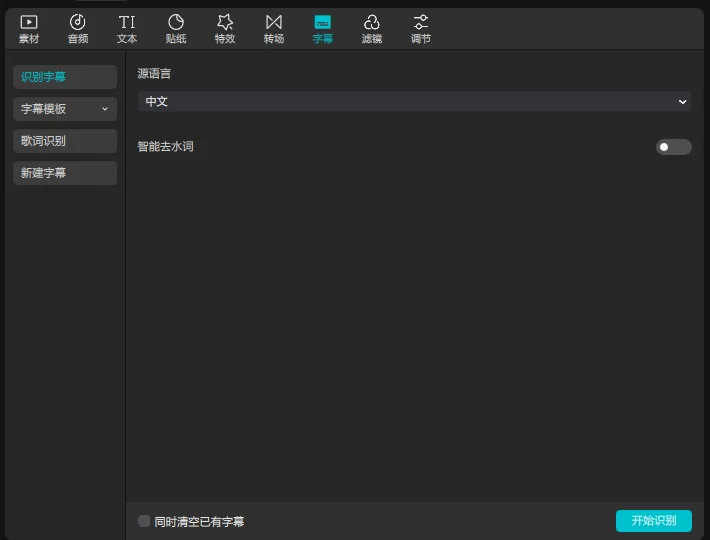Check 同时清空已有字幕 checkbox
This screenshot has height=540, width=710.
tap(144, 521)
